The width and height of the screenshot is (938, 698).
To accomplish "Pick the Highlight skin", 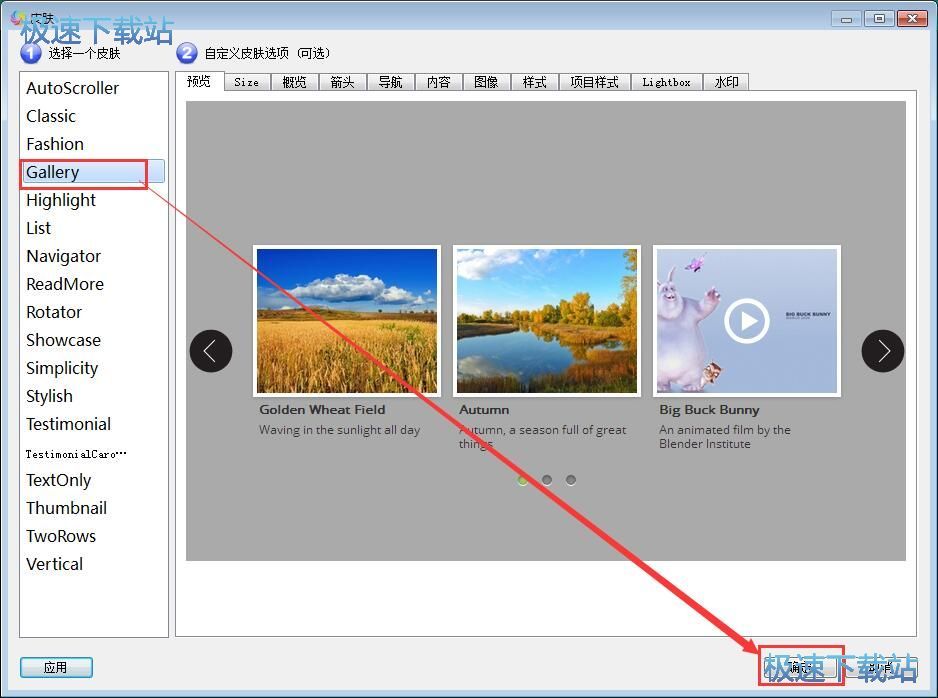I will pyautogui.click(x=93, y=200).
